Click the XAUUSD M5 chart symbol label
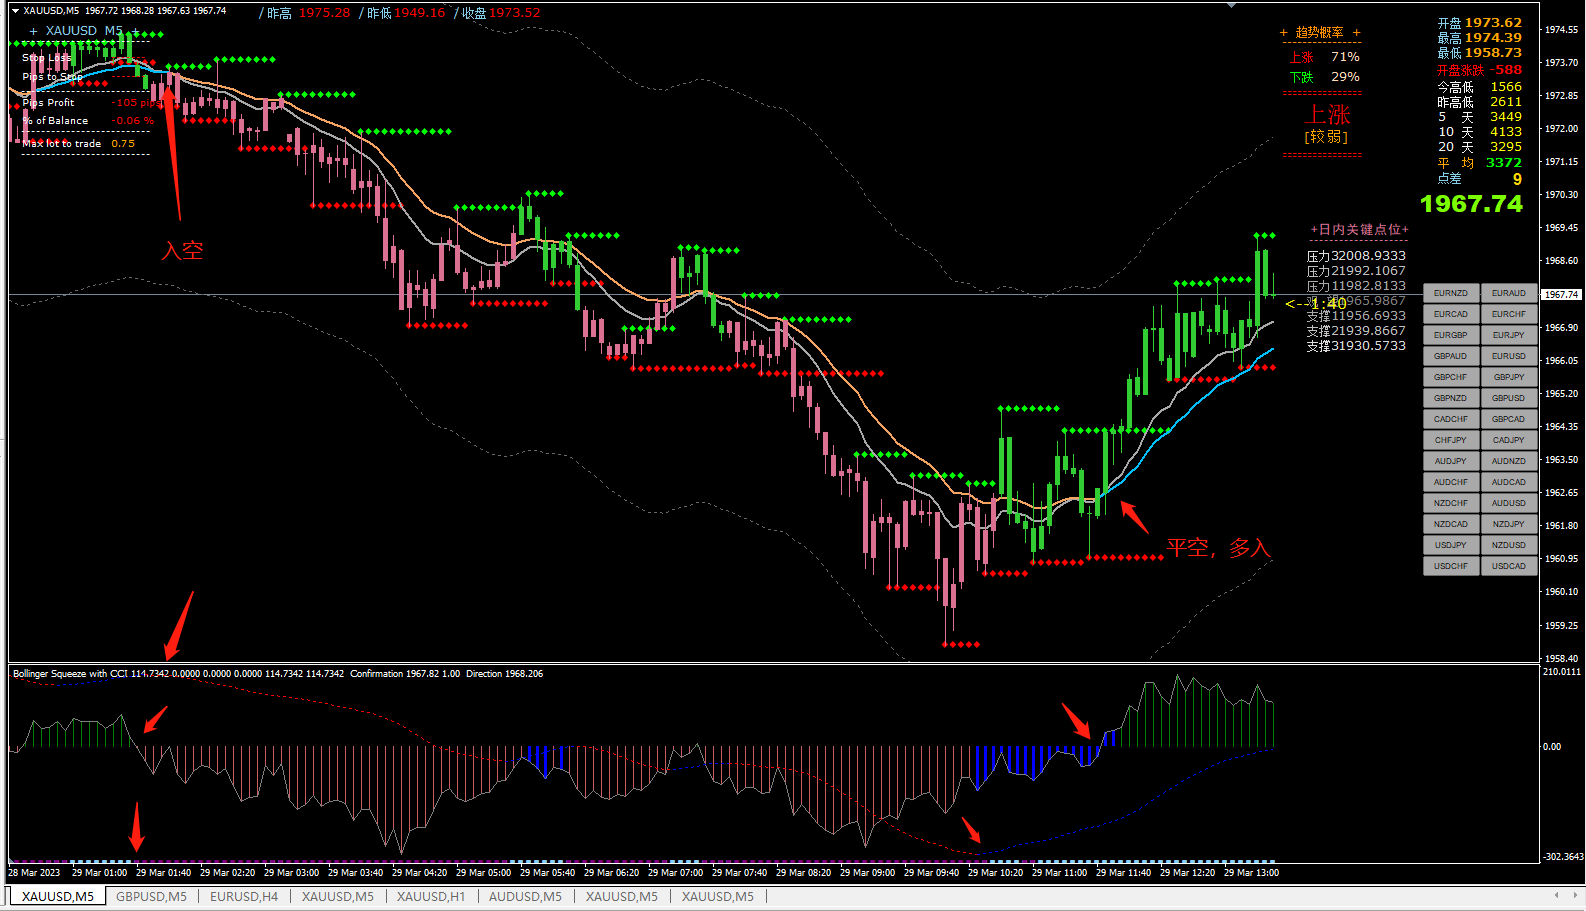 coord(84,31)
